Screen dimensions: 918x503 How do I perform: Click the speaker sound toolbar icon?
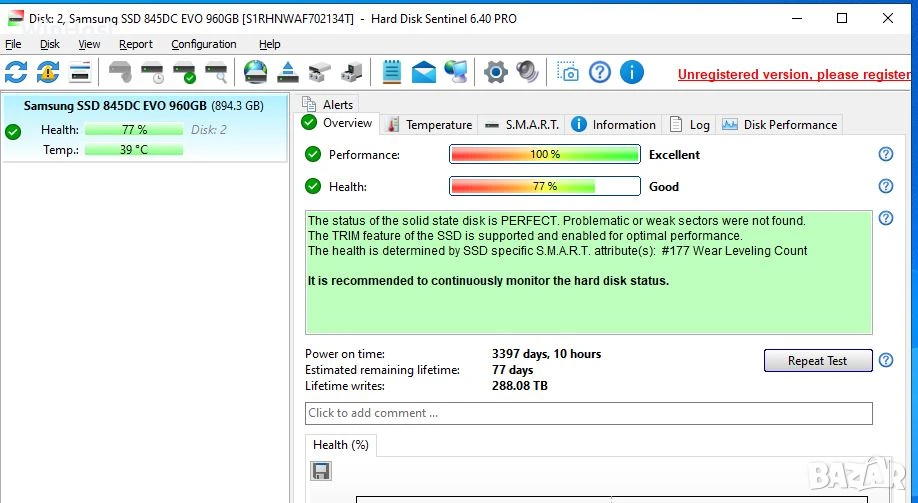click(527, 72)
